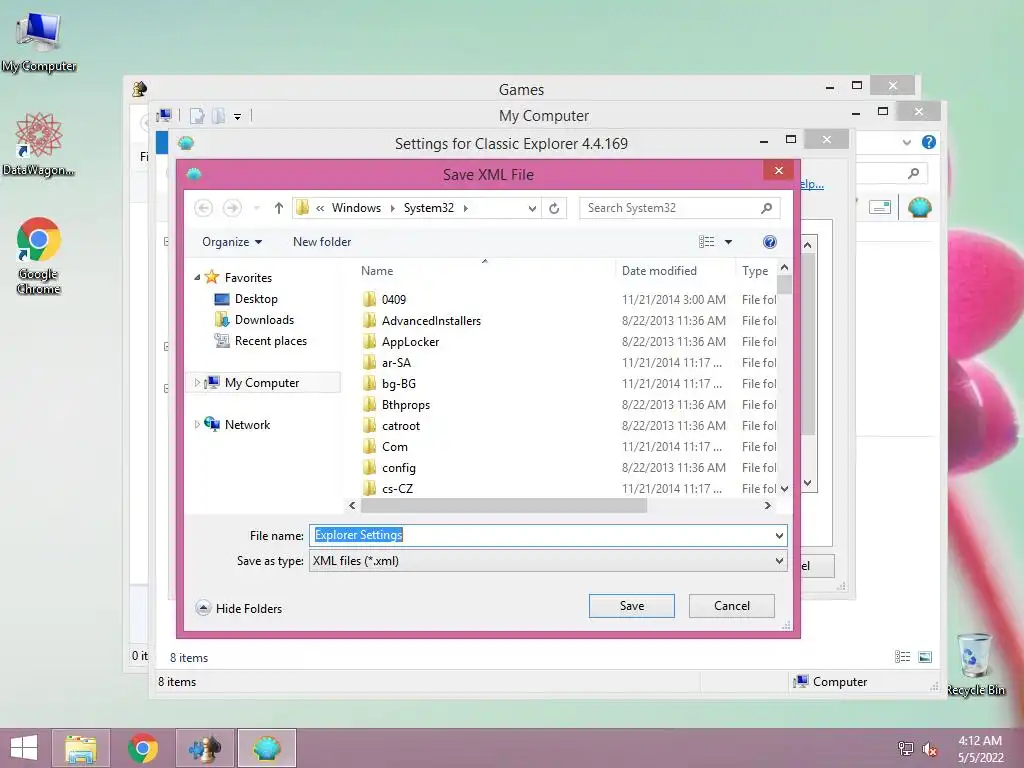Open the 0409 folder icon
The image size is (1024, 768).
(369, 299)
